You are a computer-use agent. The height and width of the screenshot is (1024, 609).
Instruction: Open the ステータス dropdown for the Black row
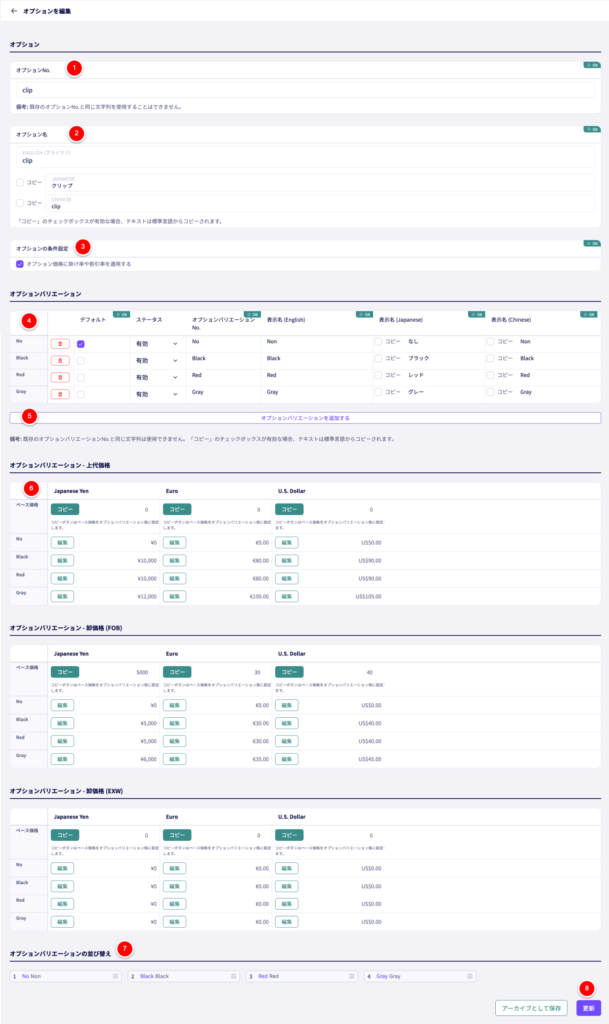[157, 360]
